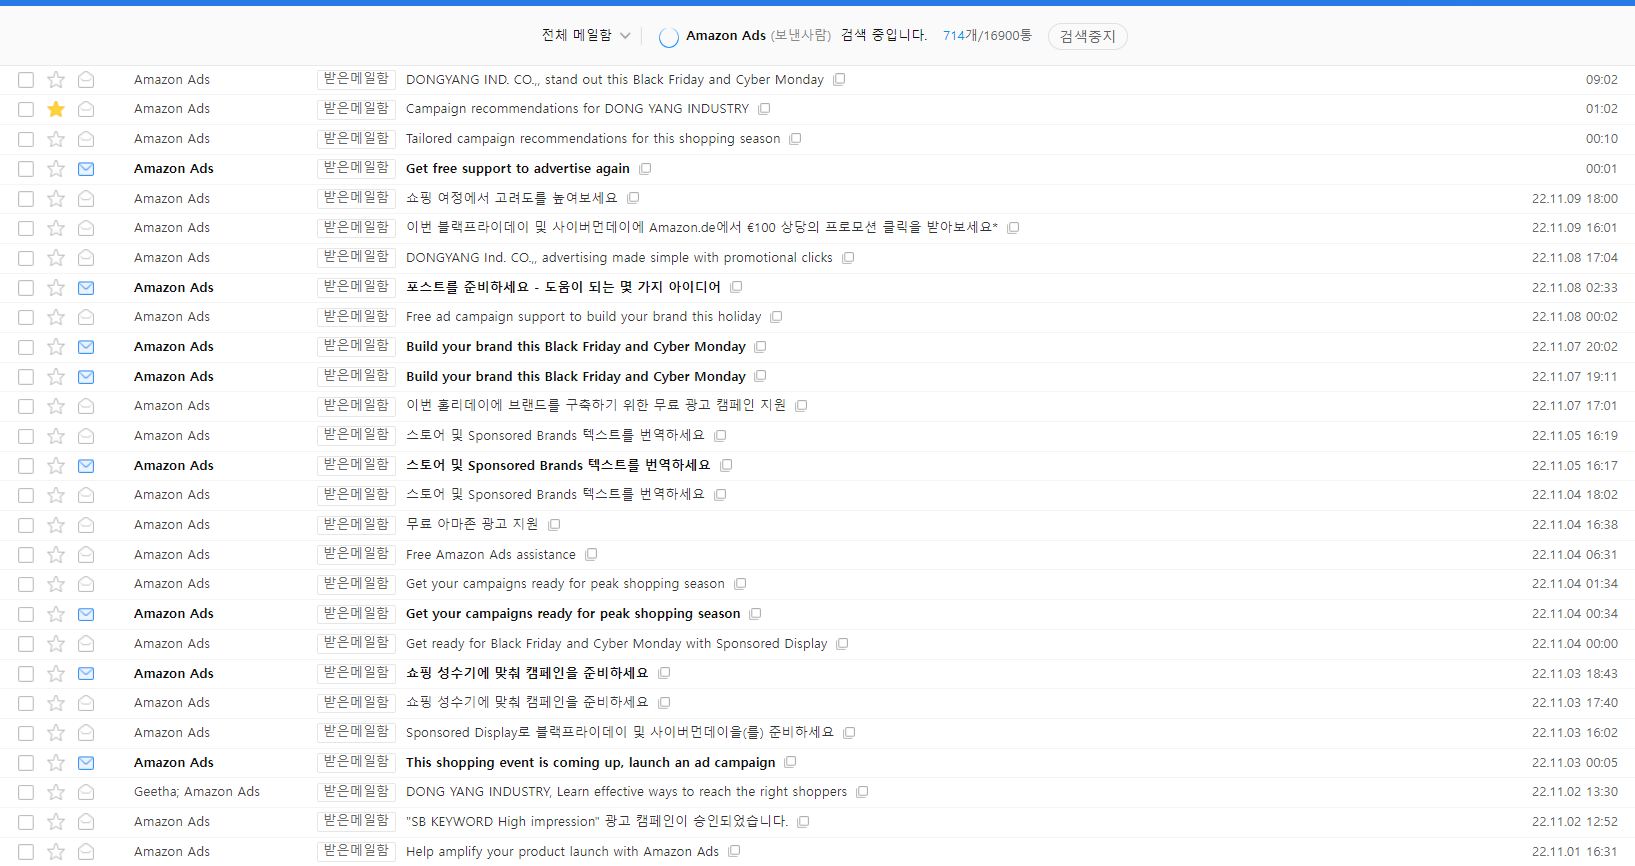Select checkbox for 09:02 DONGYANG IND. mail

click(x=26, y=80)
